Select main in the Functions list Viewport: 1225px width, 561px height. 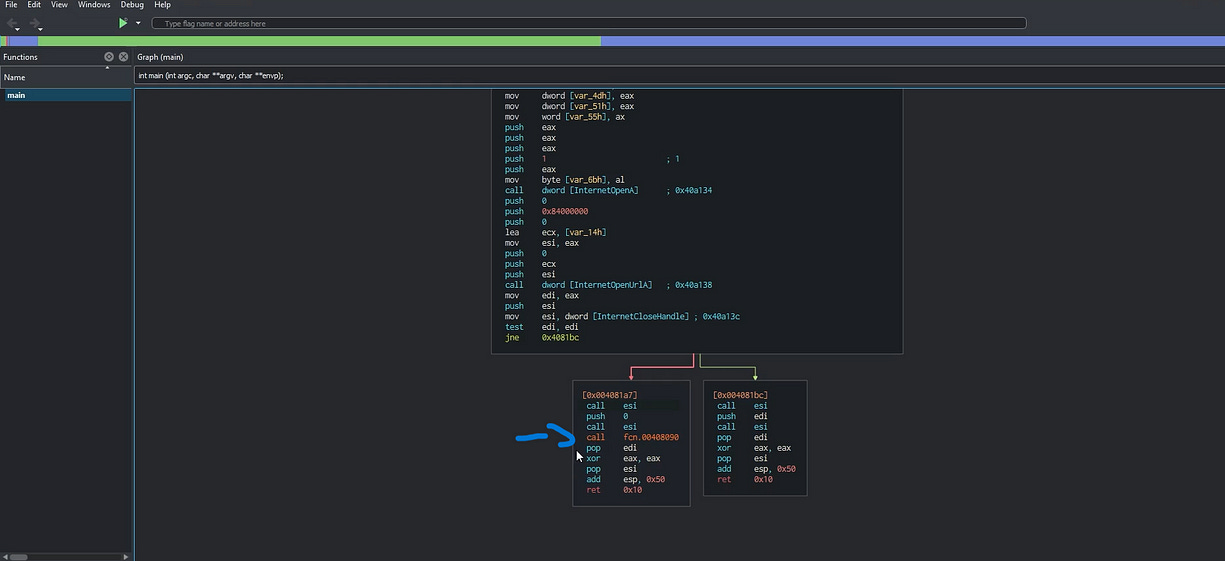[x=17, y=95]
